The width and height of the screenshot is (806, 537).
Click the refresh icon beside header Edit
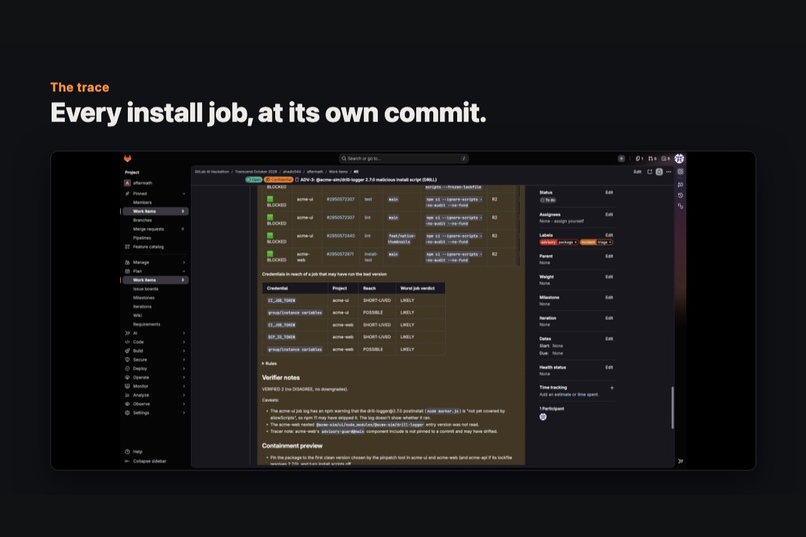[x=650, y=172]
